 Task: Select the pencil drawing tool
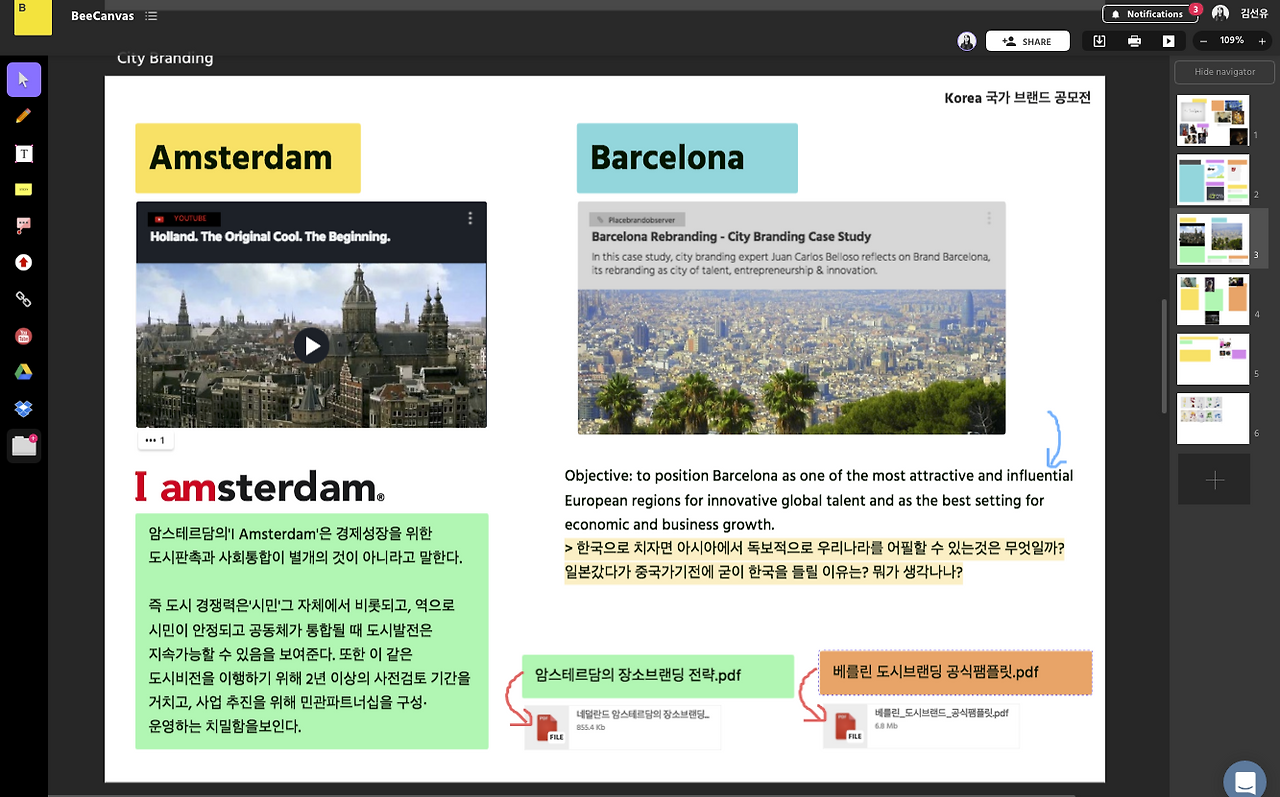click(x=24, y=116)
